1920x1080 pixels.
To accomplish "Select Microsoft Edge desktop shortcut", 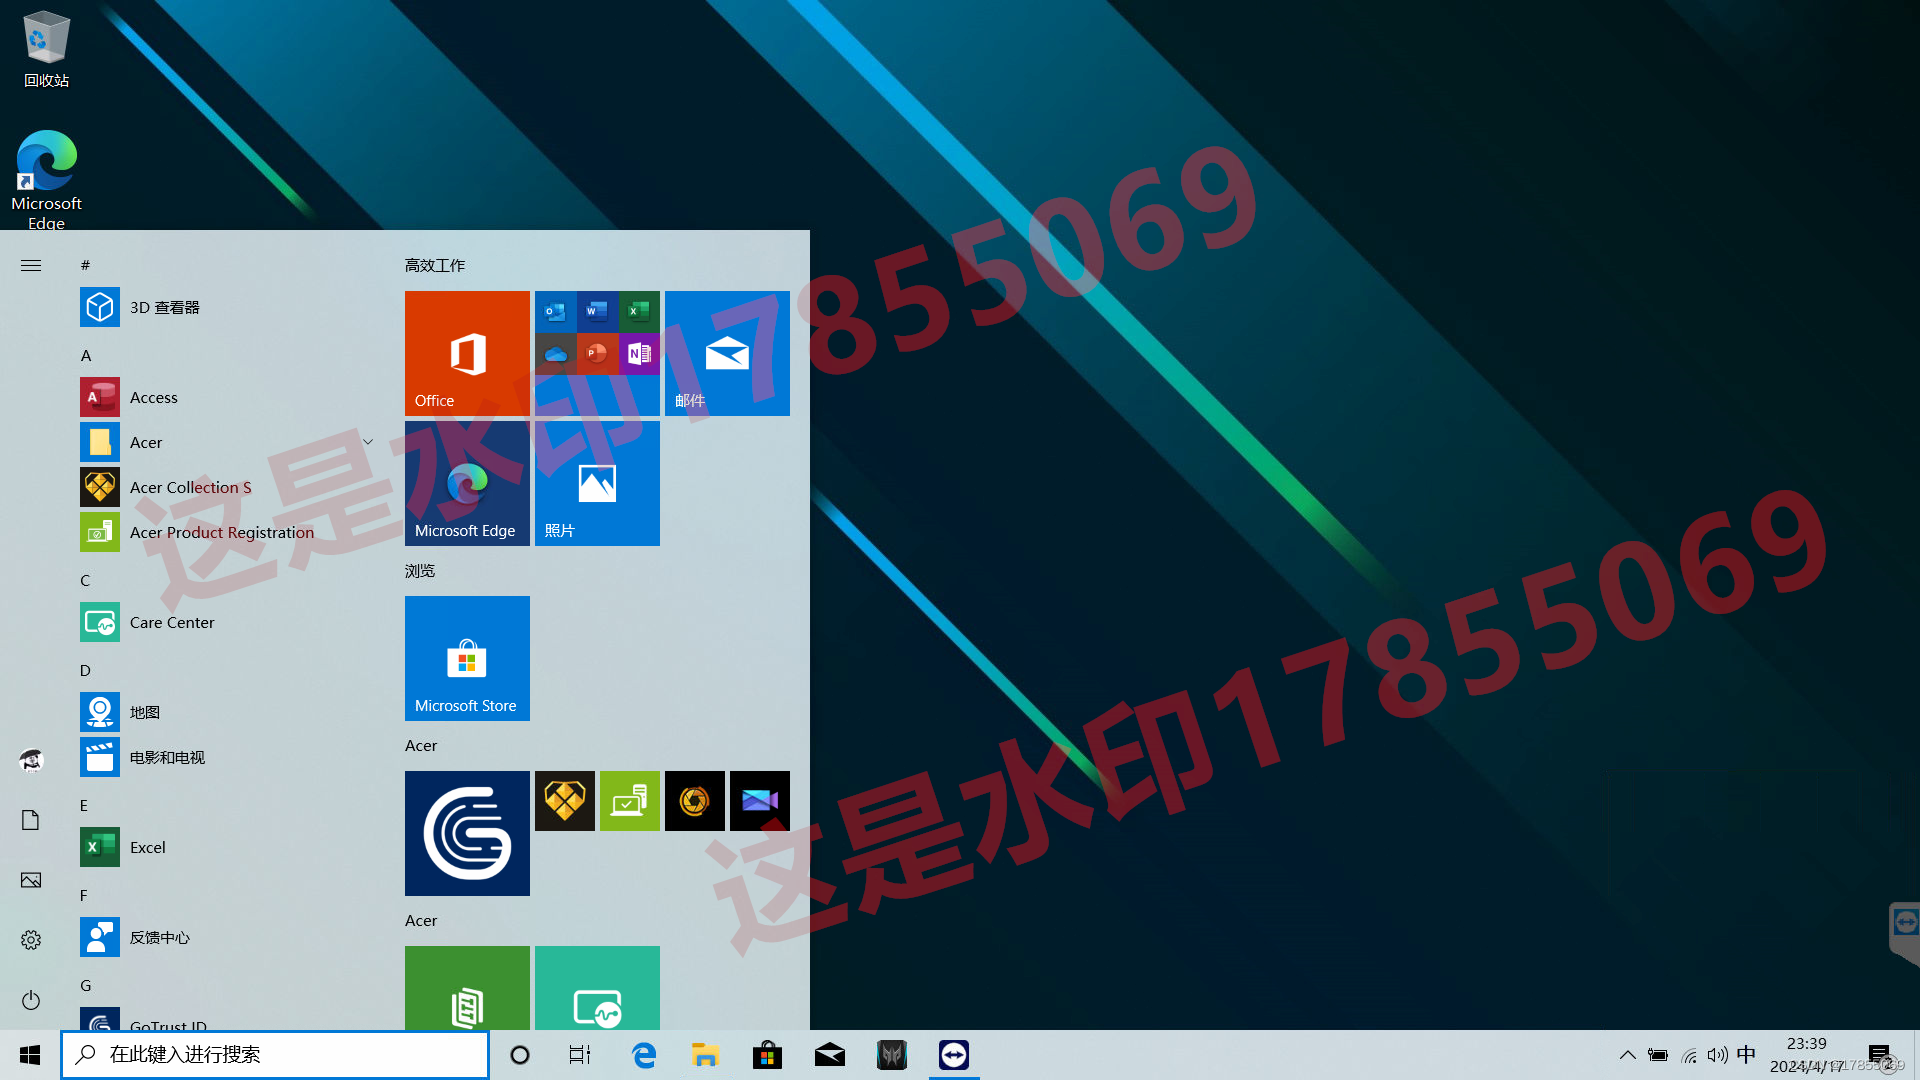I will (46, 180).
